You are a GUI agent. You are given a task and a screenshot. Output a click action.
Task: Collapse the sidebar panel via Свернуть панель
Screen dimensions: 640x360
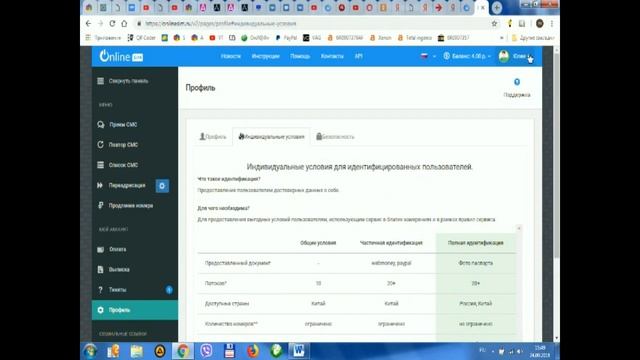tap(122, 81)
